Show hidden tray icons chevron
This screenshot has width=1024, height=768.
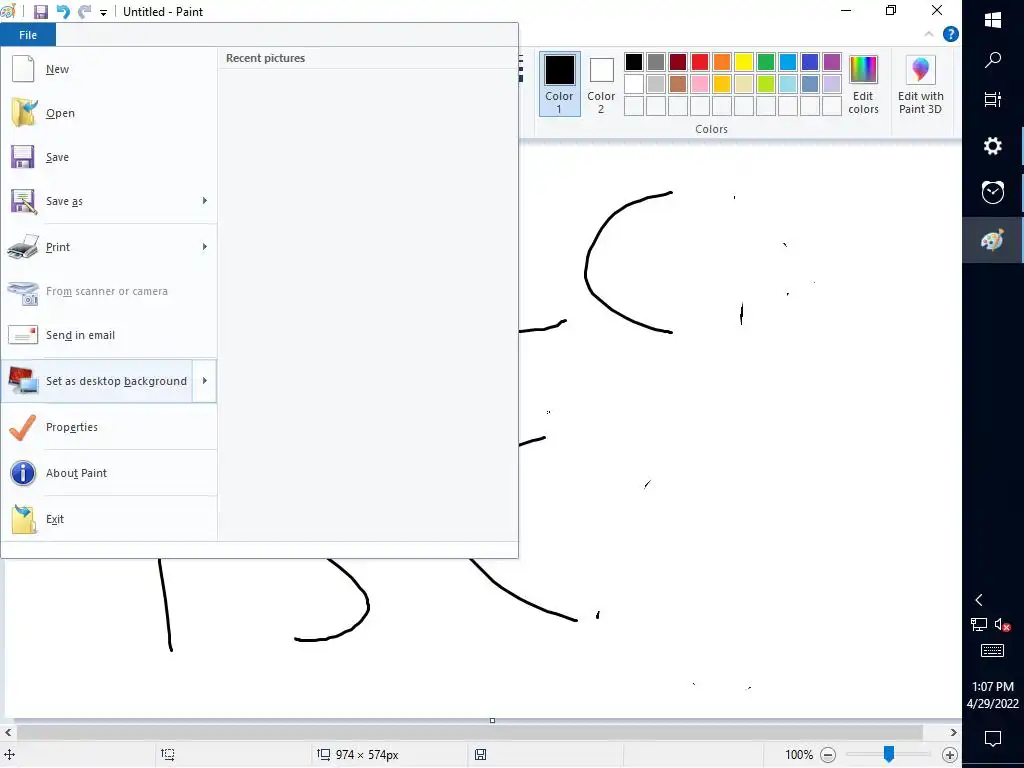point(978,600)
